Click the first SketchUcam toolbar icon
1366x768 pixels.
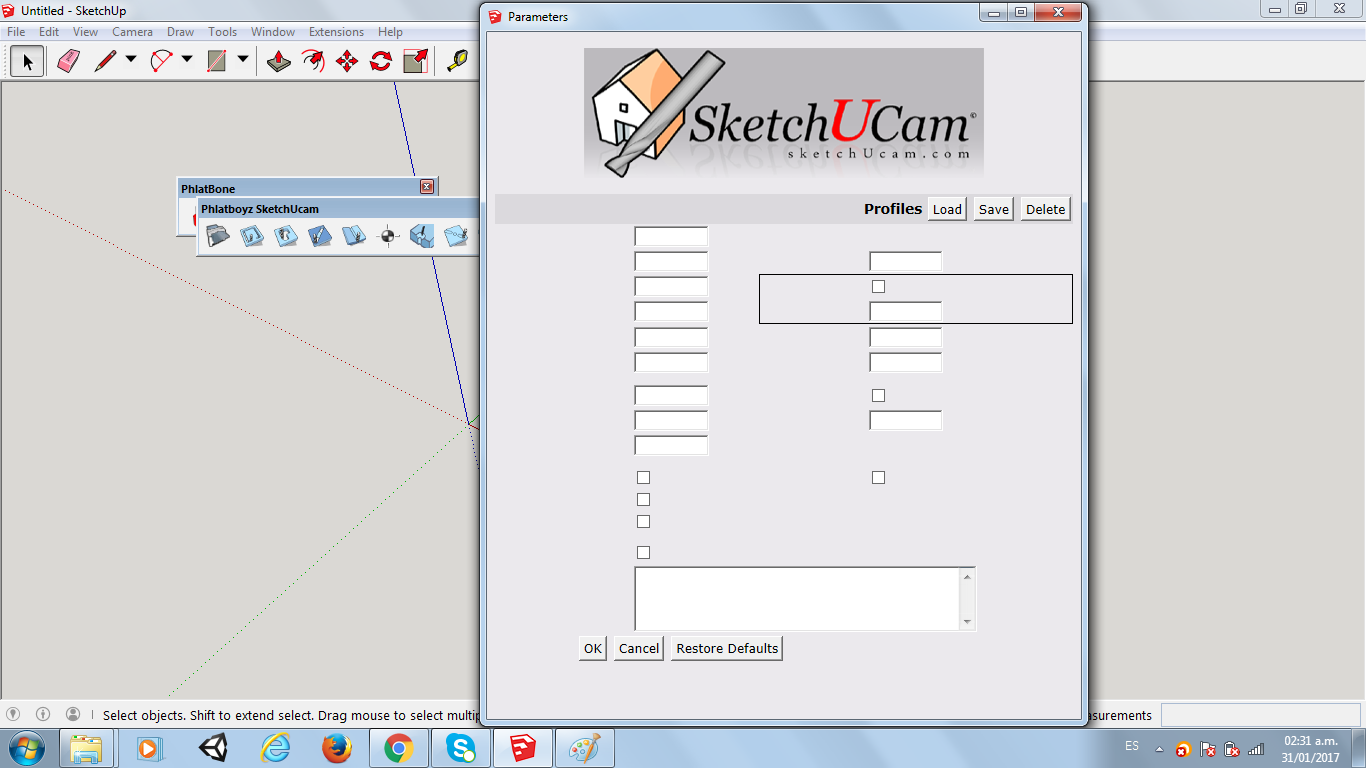[x=218, y=237]
